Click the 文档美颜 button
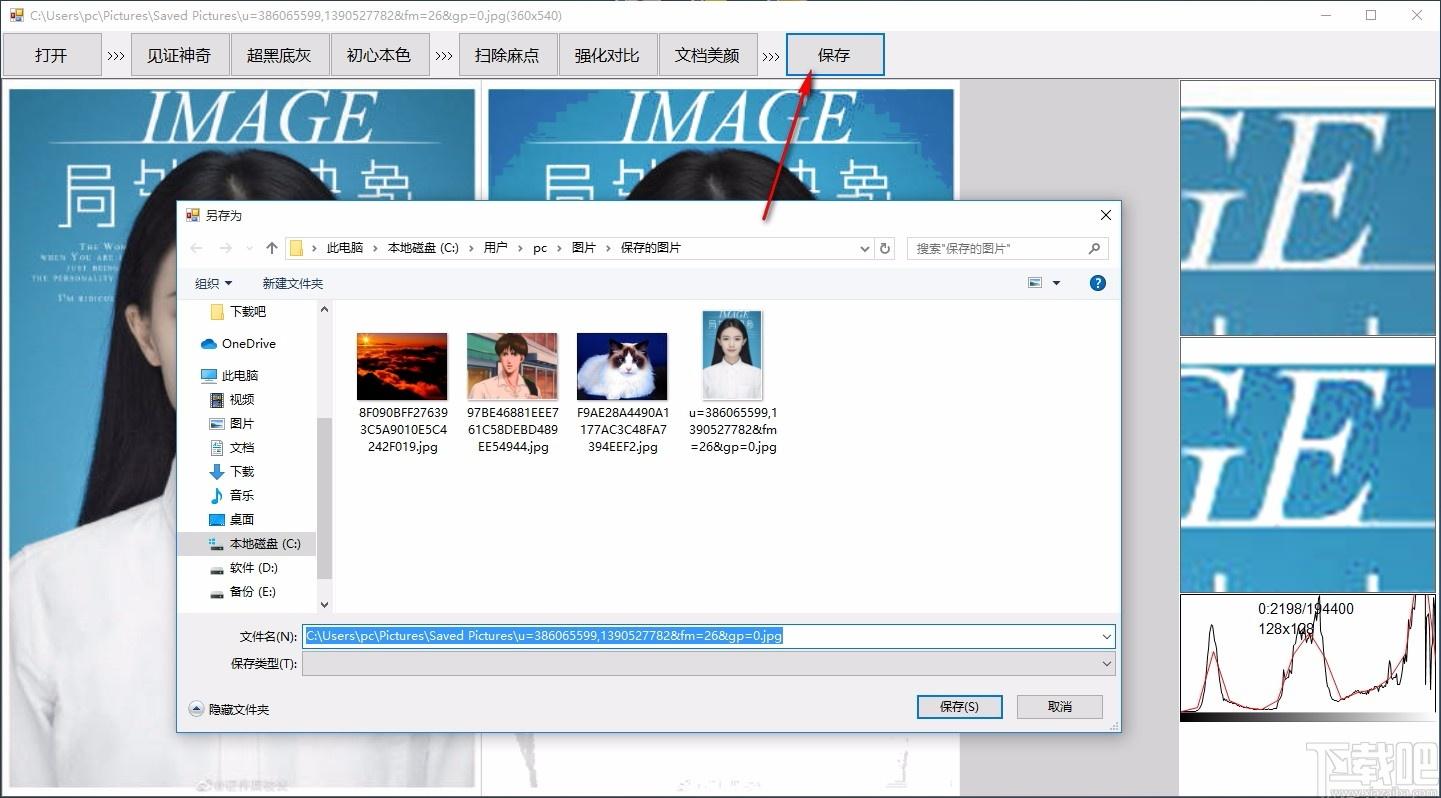 [x=707, y=55]
